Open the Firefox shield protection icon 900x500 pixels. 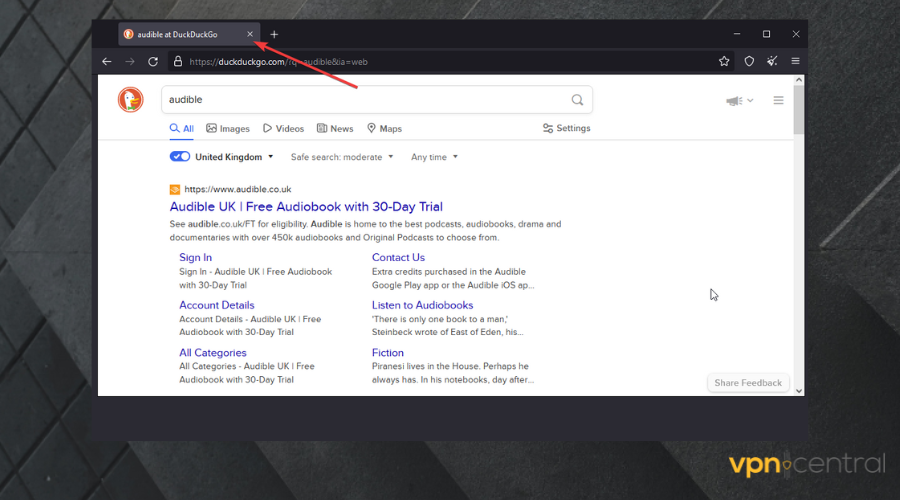point(749,61)
